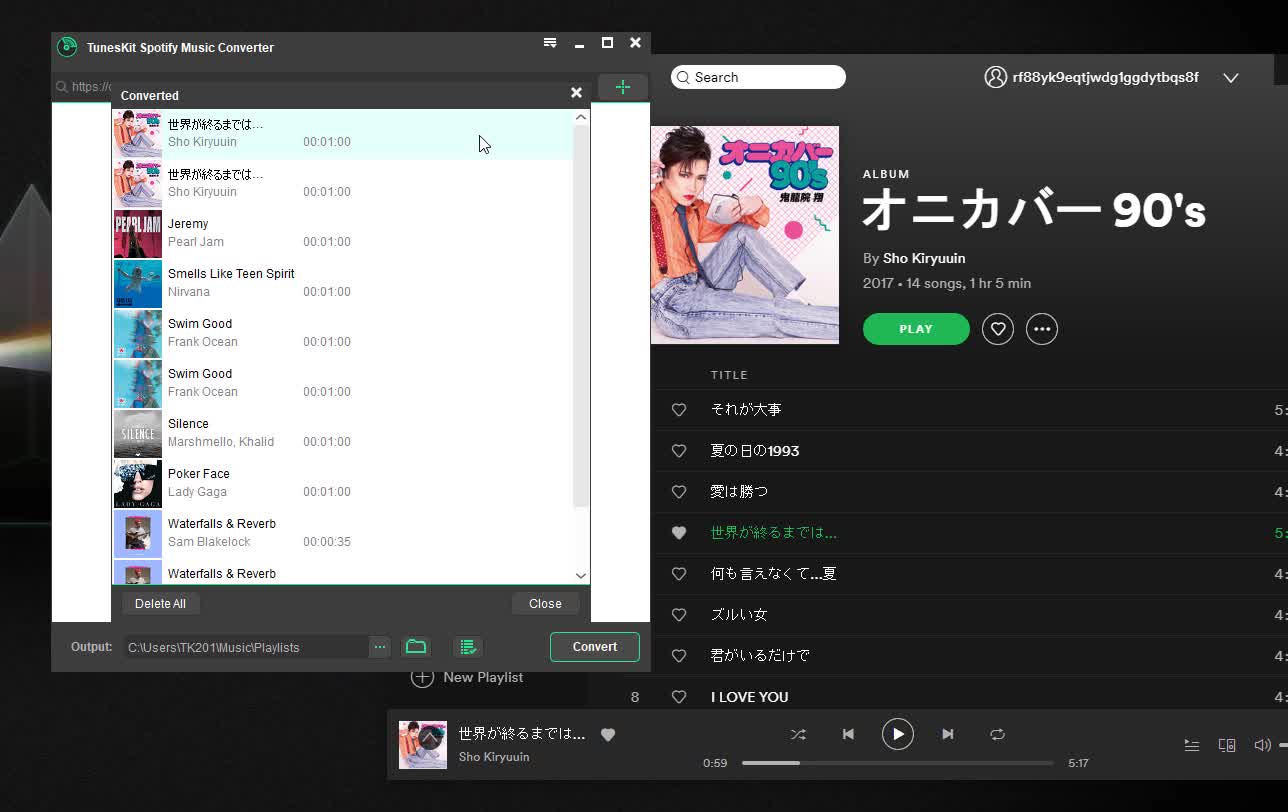This screenshot has height=812, width=1288.
Task: Select the Silence by Marshmello, Khalid row
Action: pyautogui.click(x=342, y=434)
